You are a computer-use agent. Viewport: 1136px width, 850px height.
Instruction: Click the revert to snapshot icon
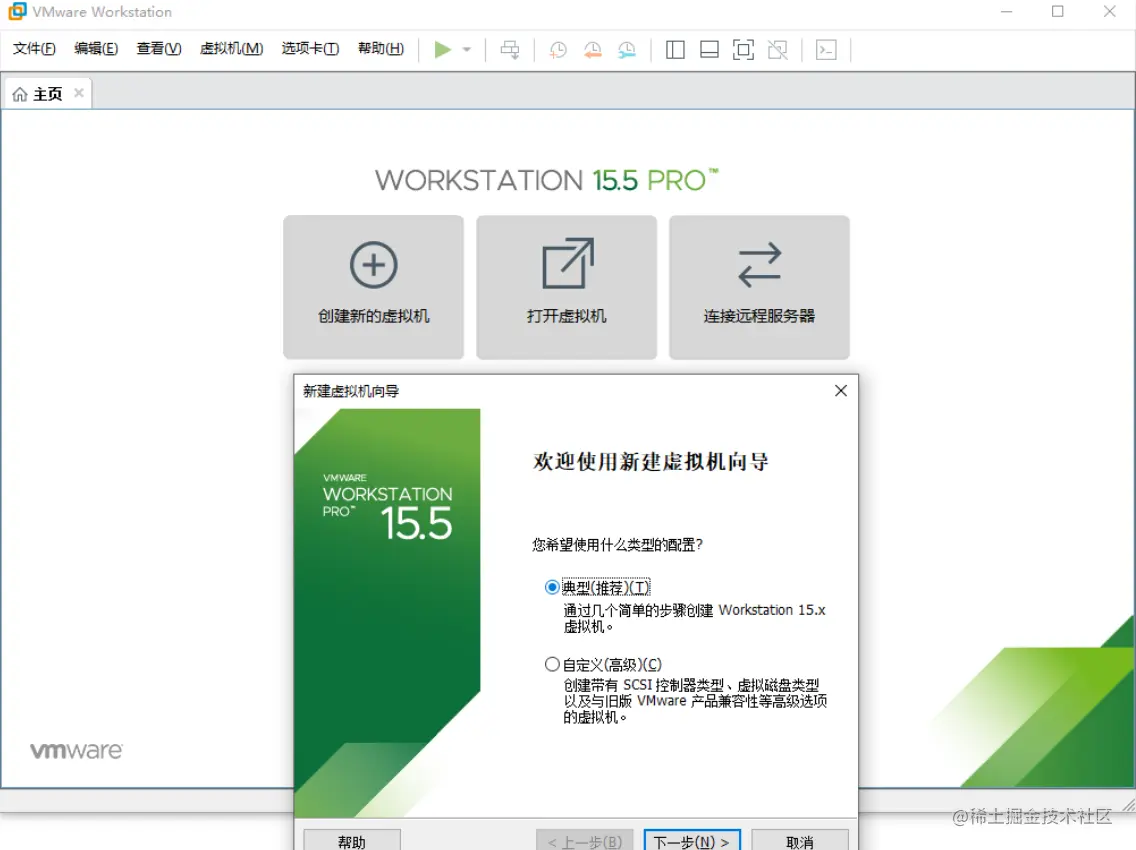(593, 50)
